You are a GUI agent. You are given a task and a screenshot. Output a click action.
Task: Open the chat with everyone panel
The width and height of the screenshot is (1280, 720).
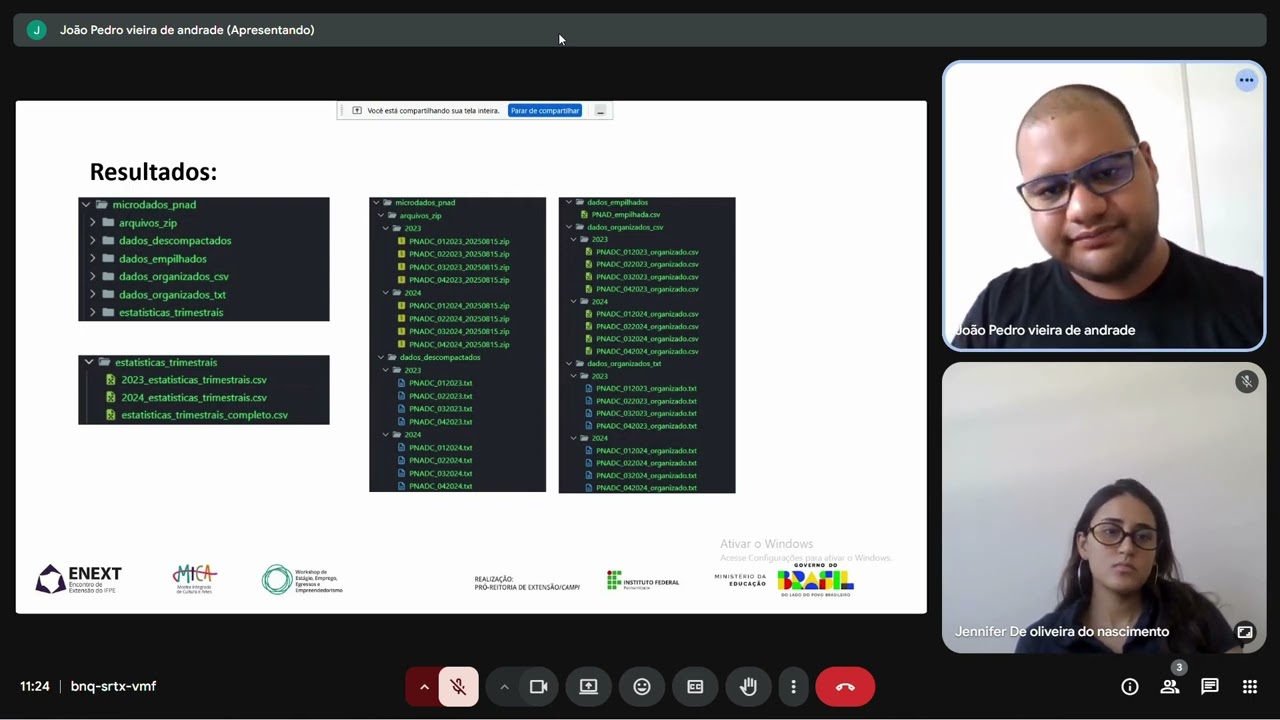[1210, 686]
